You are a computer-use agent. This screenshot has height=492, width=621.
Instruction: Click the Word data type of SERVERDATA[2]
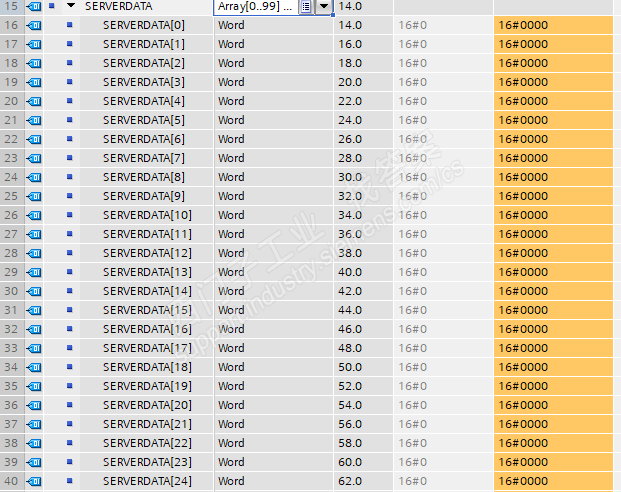[x=231, y=63]
